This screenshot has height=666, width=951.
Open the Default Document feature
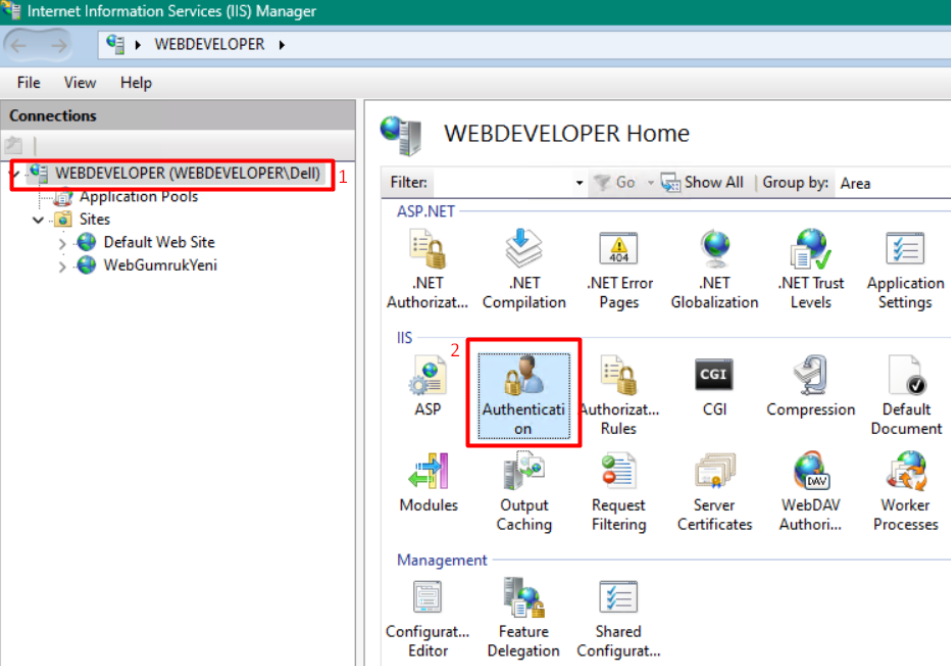906,395
